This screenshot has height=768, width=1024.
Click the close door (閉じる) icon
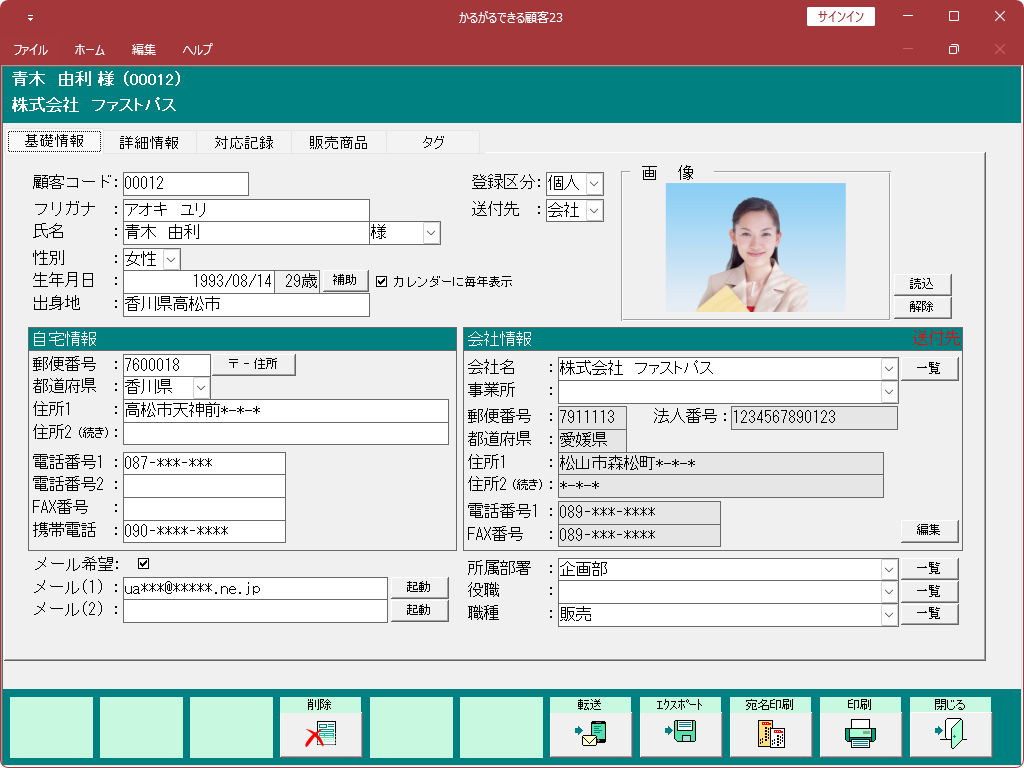[x=951, y=734]
